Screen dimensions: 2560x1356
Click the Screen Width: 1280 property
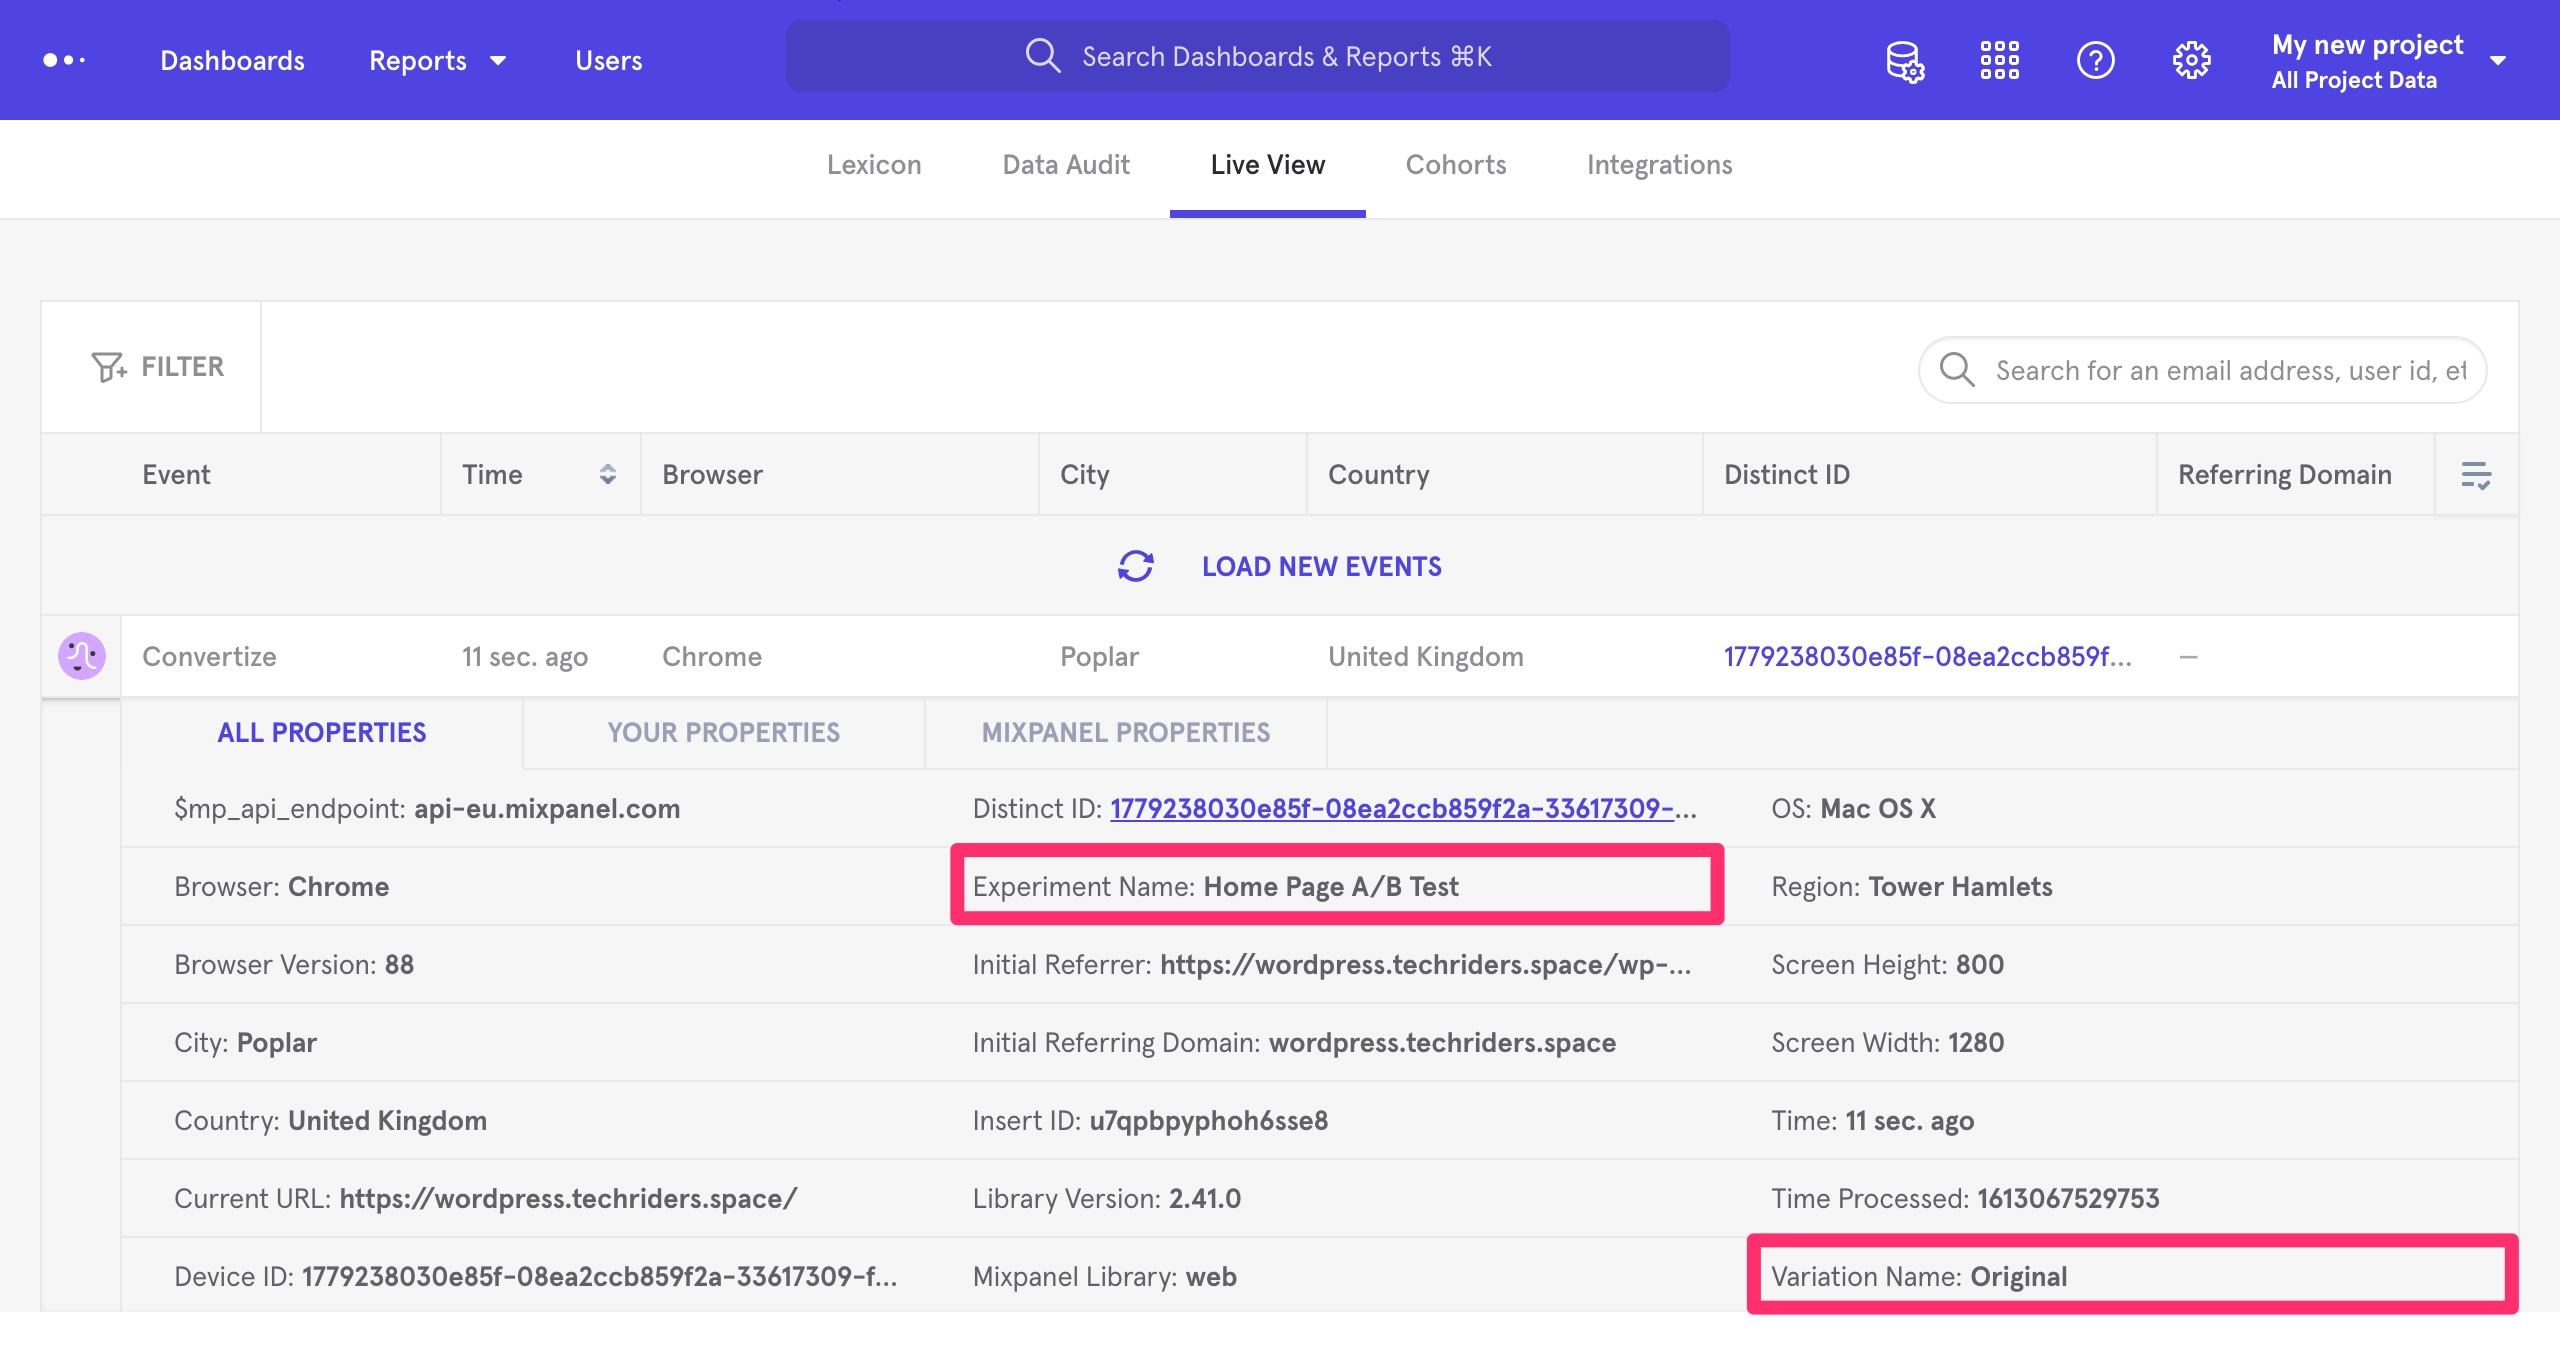point(1888,1042)
